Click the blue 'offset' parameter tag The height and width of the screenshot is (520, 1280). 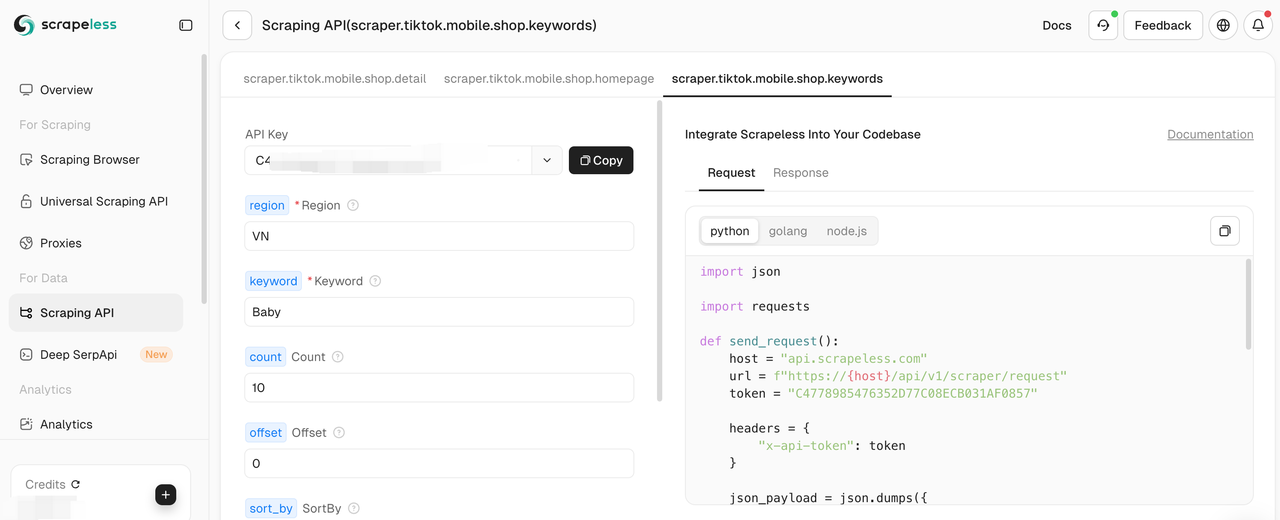pos(266,433)
